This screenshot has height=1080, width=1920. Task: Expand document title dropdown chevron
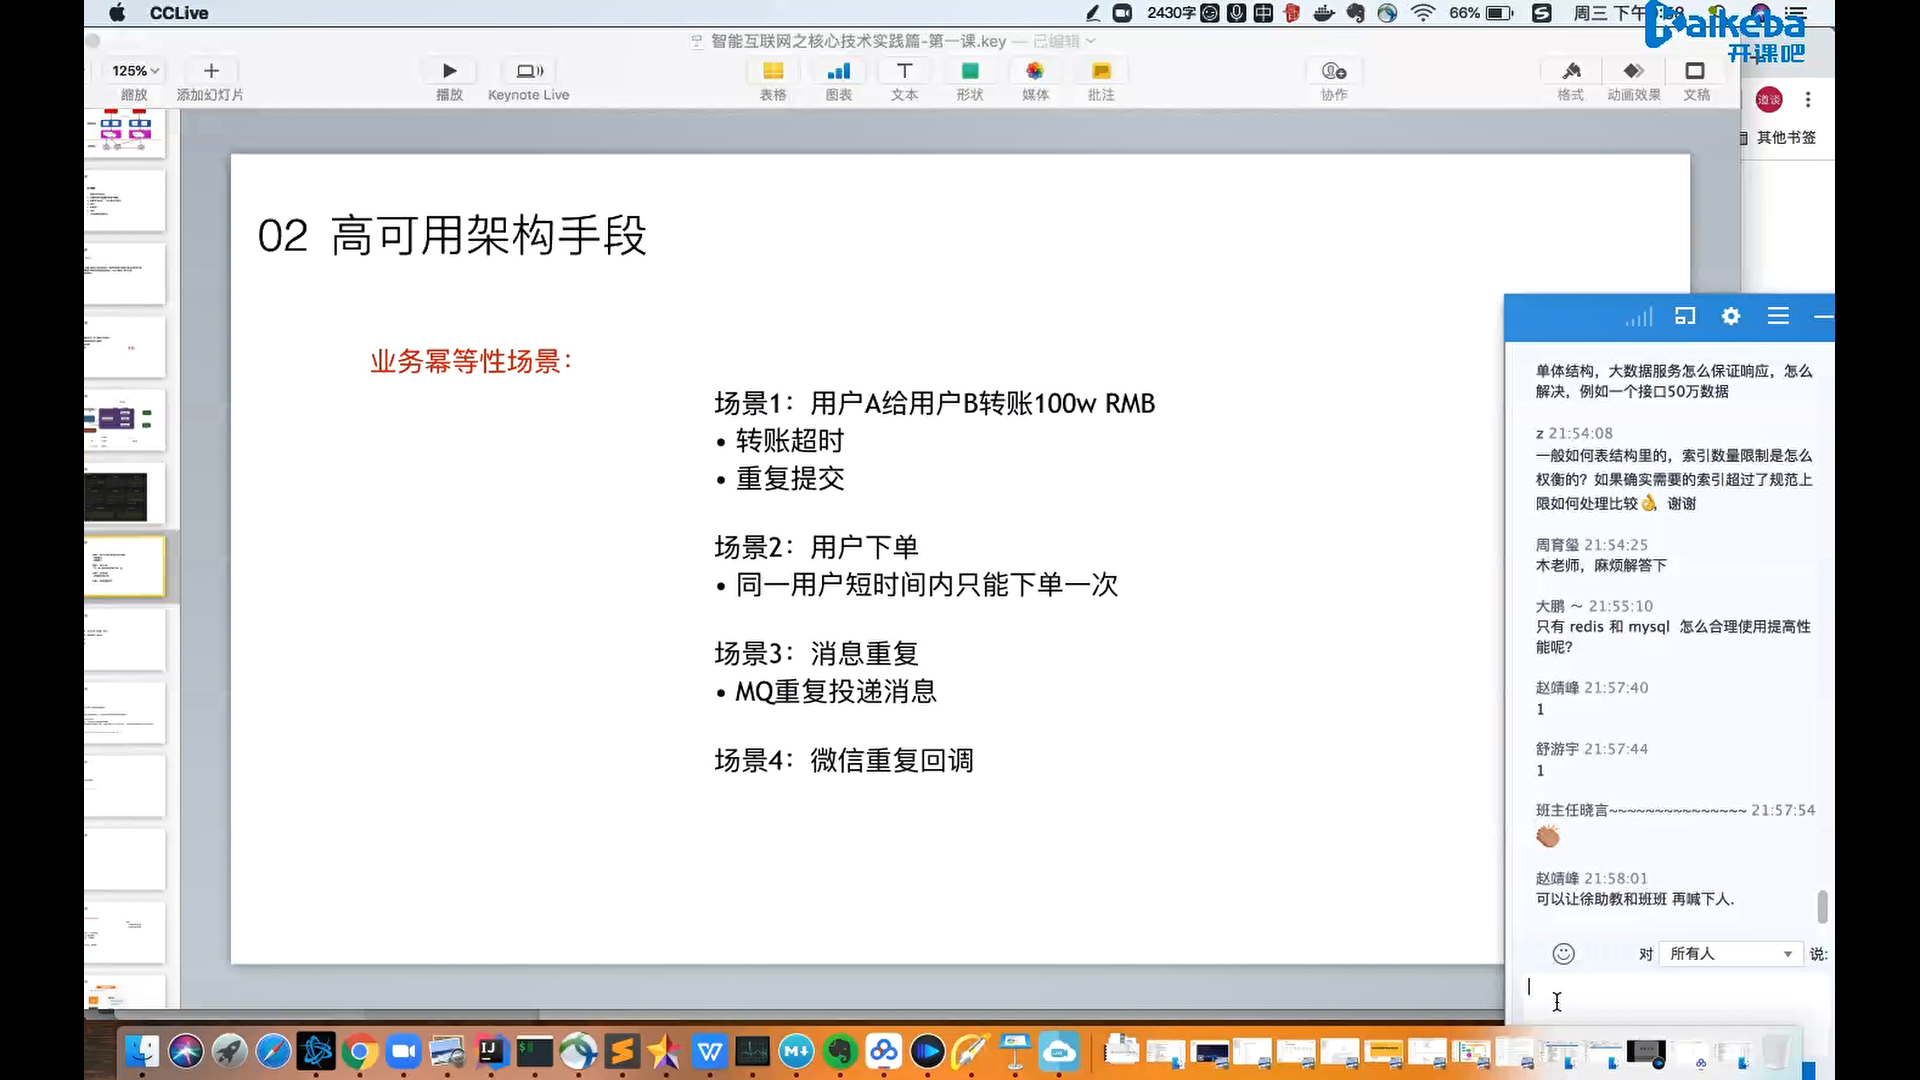[x=1091, y=41]
